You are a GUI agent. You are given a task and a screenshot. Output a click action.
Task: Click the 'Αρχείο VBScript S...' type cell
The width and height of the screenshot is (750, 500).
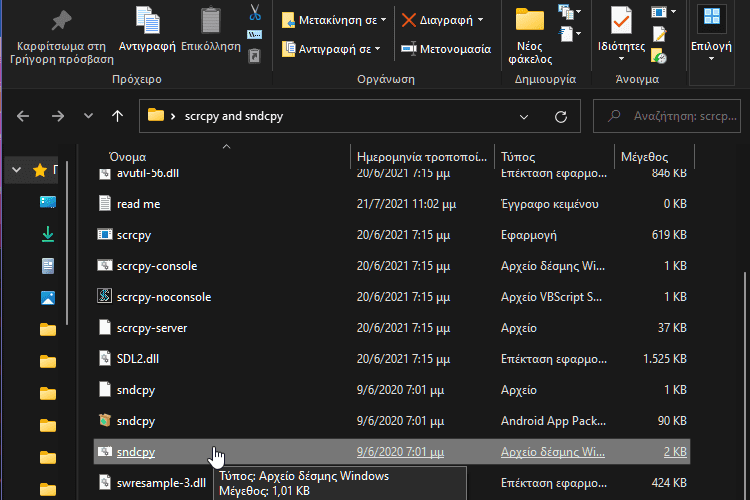(x=551, y=297)
